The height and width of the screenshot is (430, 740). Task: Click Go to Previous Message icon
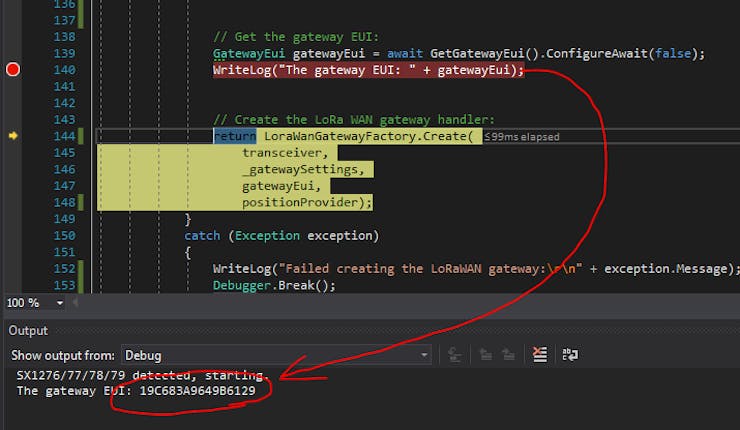[485, 355]
